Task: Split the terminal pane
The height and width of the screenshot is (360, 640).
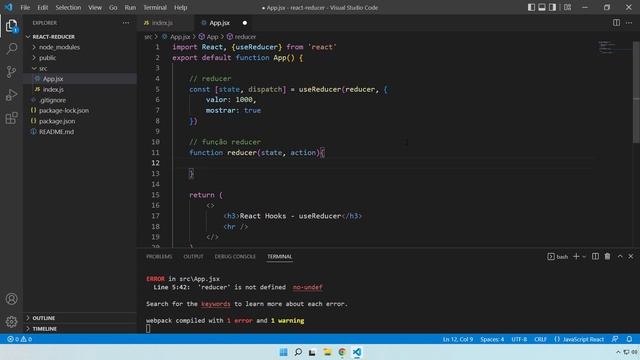Action: tap(595, 256)
